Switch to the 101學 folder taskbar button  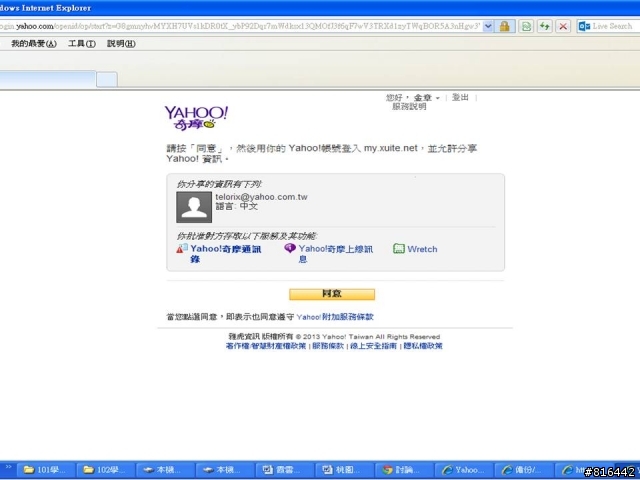click(46, 470)
